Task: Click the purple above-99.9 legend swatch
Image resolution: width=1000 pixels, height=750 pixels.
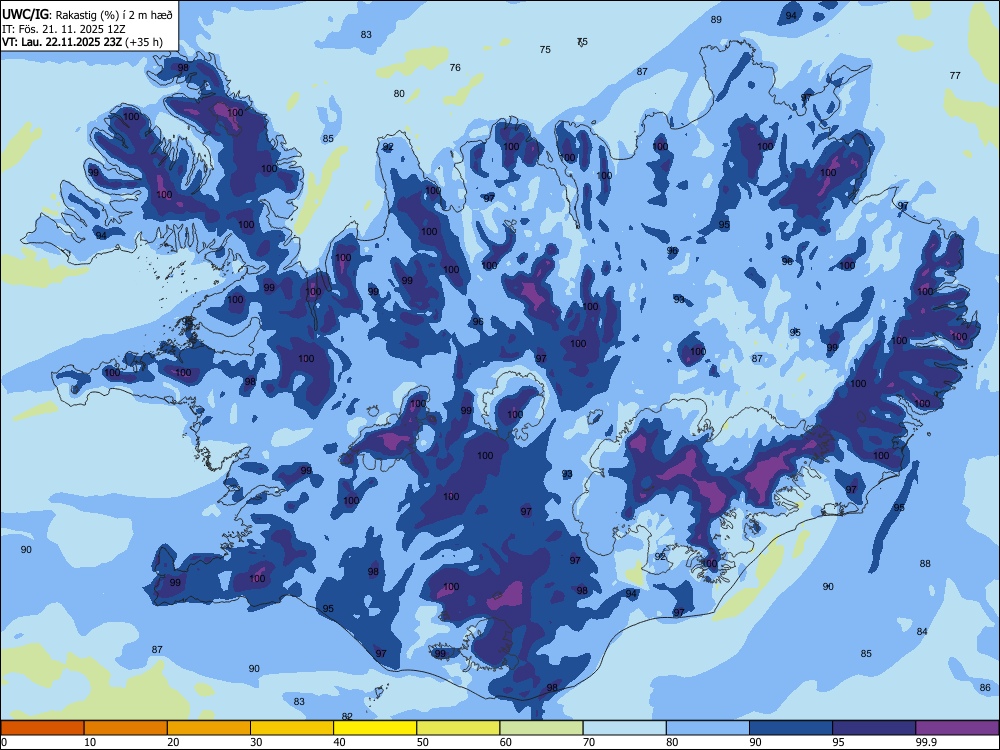Action: click(x=957, y=728)
